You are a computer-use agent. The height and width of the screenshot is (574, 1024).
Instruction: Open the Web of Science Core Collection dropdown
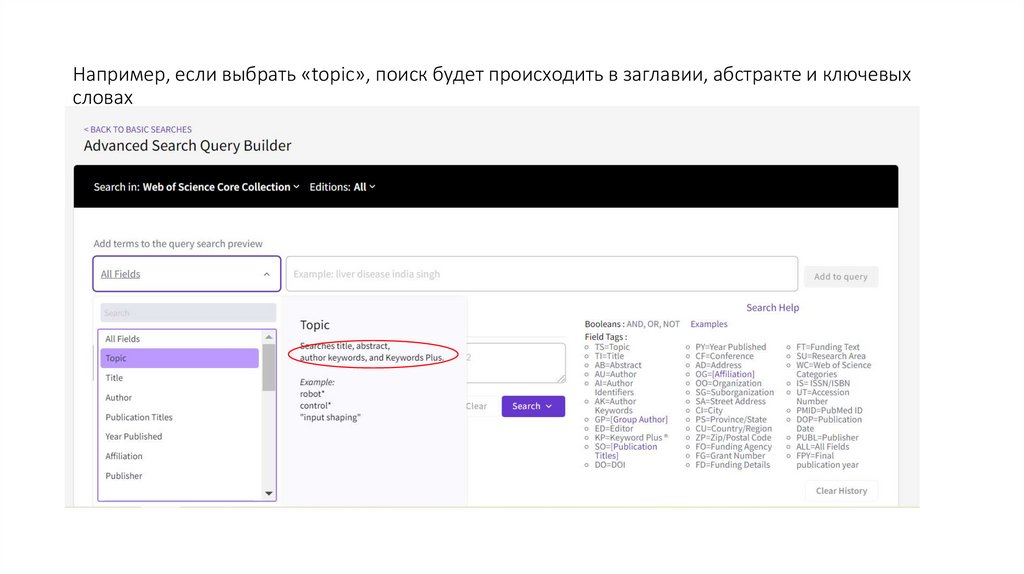(x=221, y=187)
